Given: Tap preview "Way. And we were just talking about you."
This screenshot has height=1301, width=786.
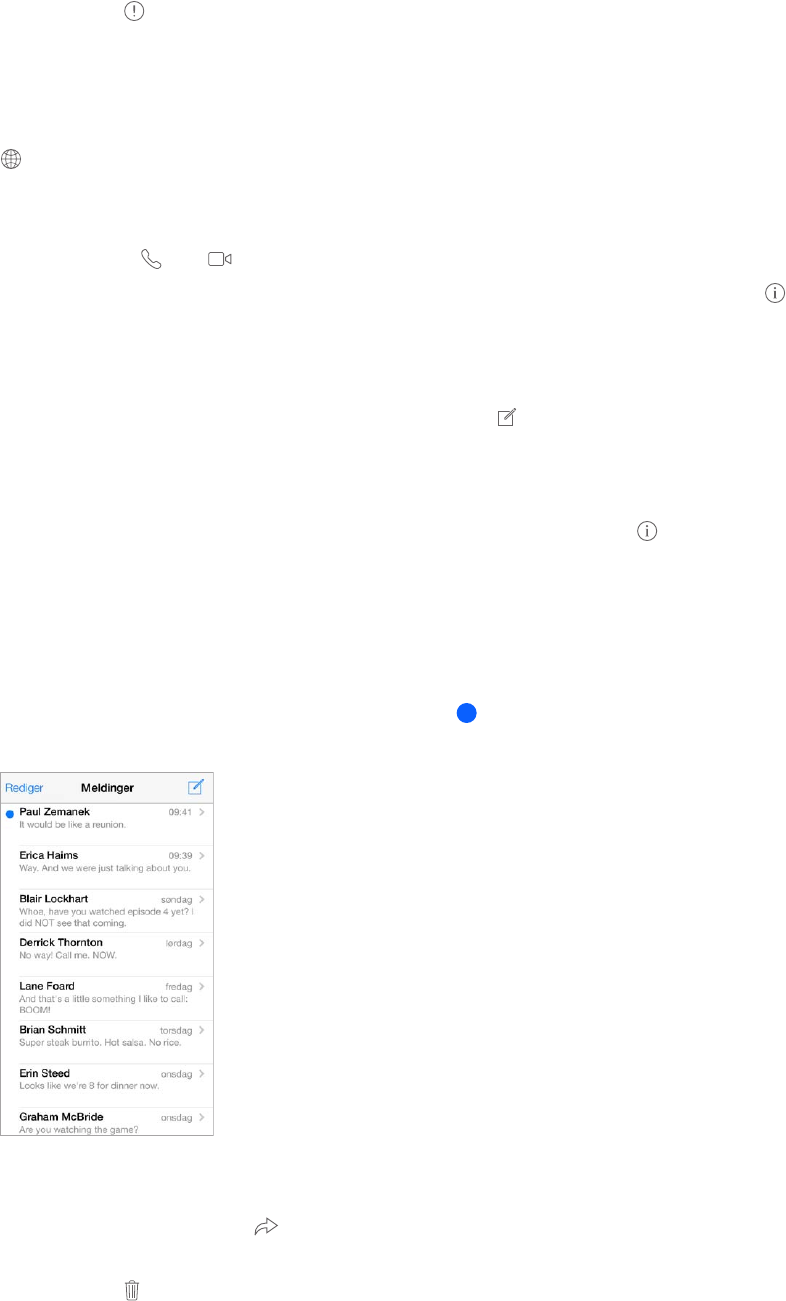Looking at the screenshot, I should point(105,868).
